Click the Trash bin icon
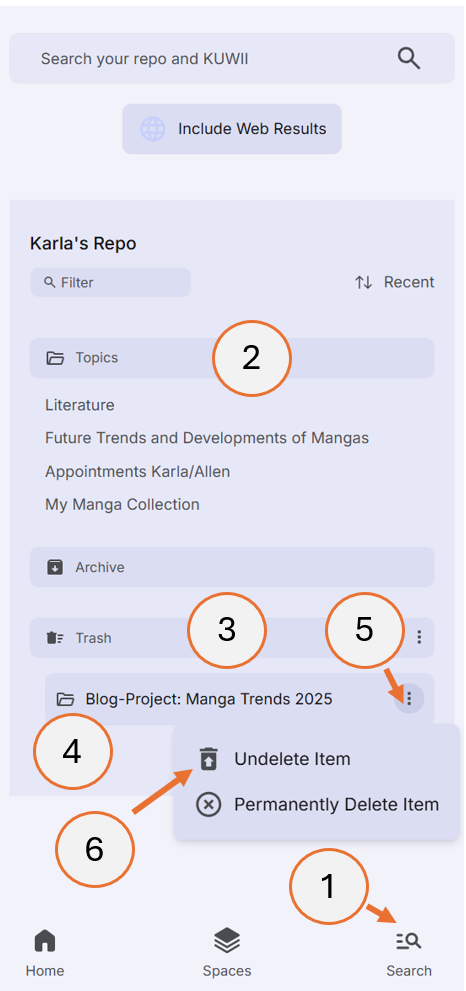 pyautogui.click(x=56, y=638)
